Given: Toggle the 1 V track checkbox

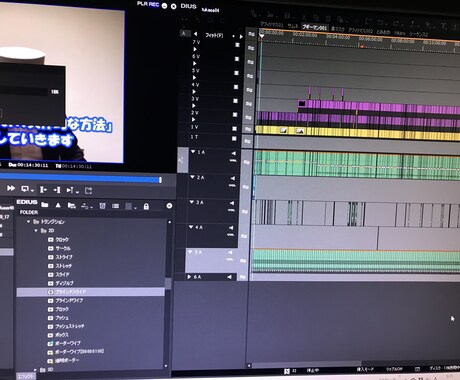Looking at the screenshot, I should pos(234,129).
